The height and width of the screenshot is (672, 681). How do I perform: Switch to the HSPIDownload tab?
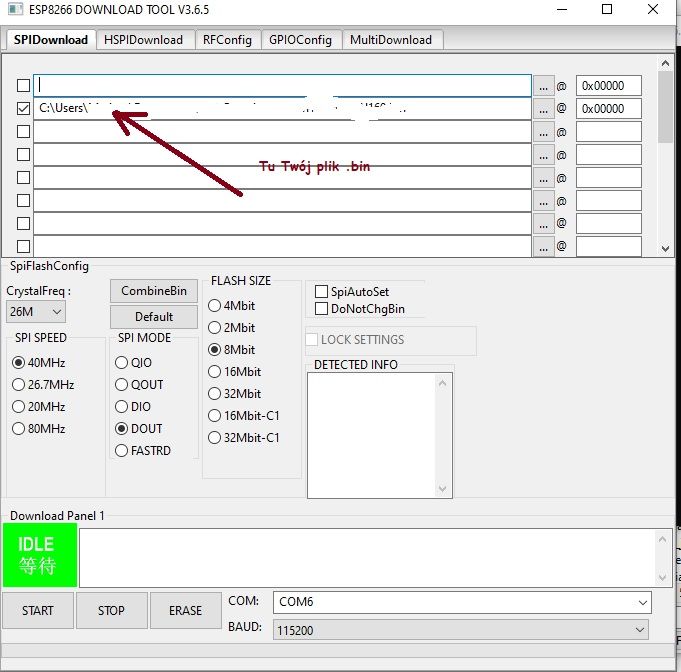point(143,40)
